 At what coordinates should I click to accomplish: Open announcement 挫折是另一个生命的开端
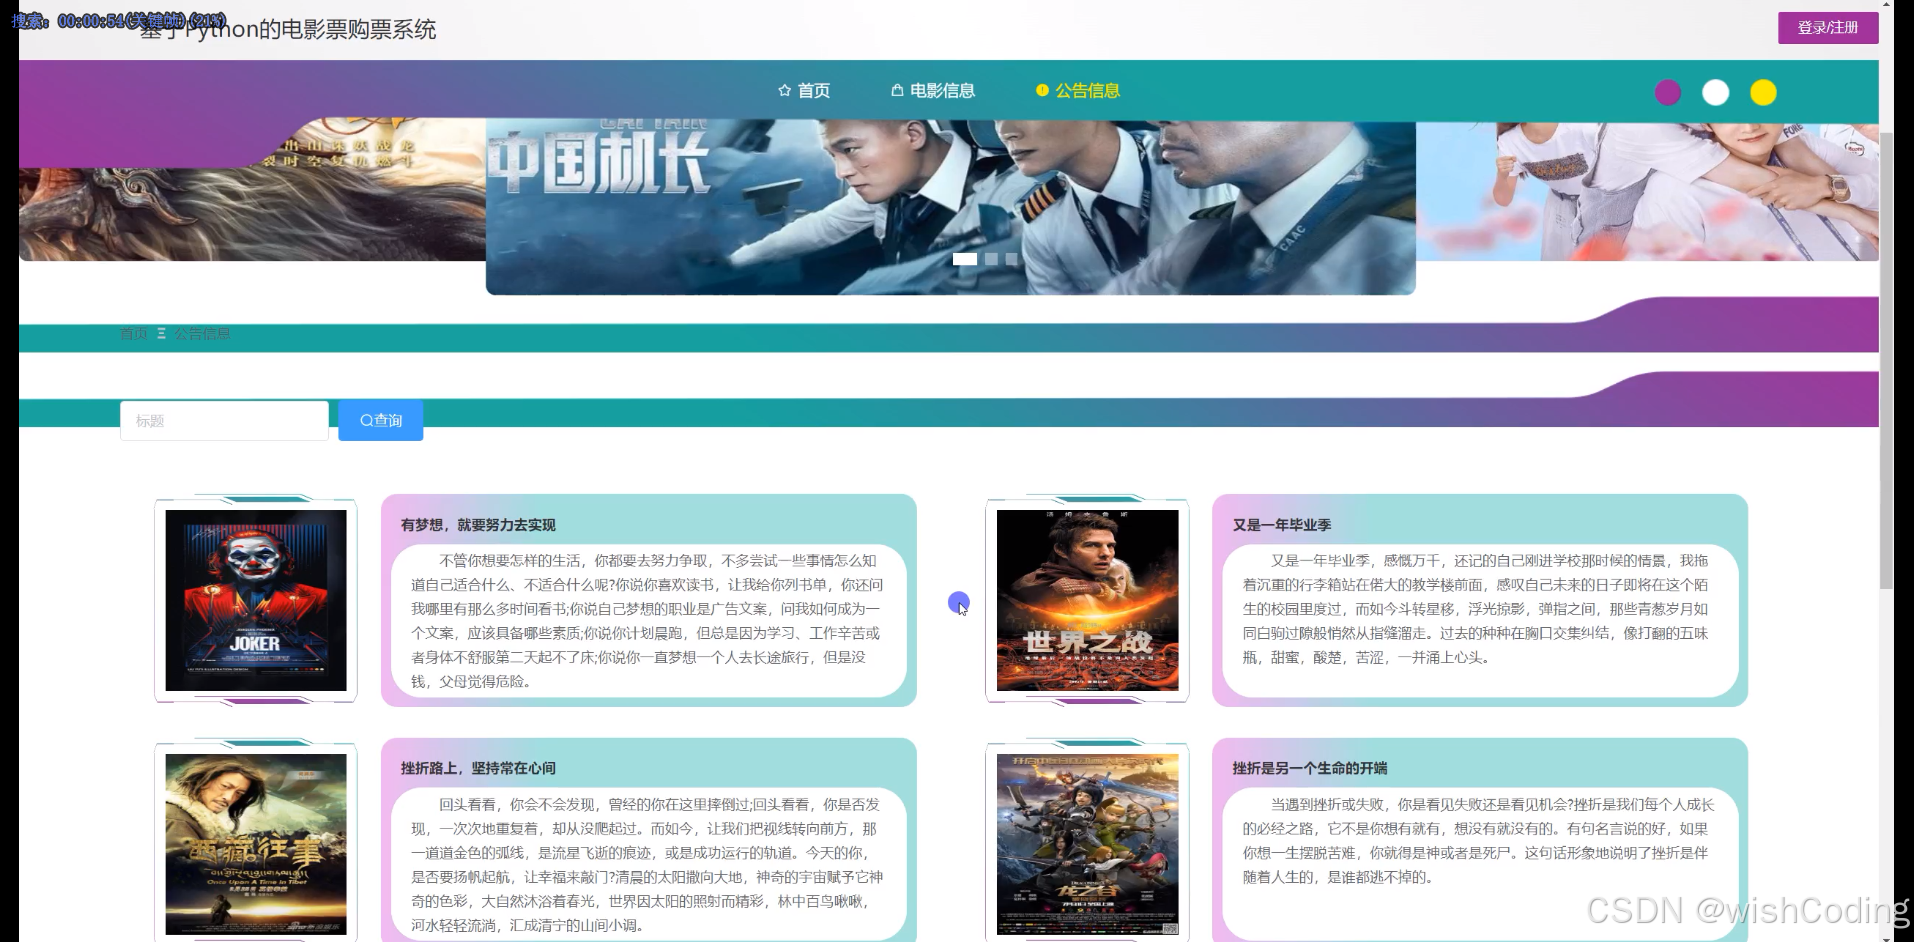tap(1310, 768)
